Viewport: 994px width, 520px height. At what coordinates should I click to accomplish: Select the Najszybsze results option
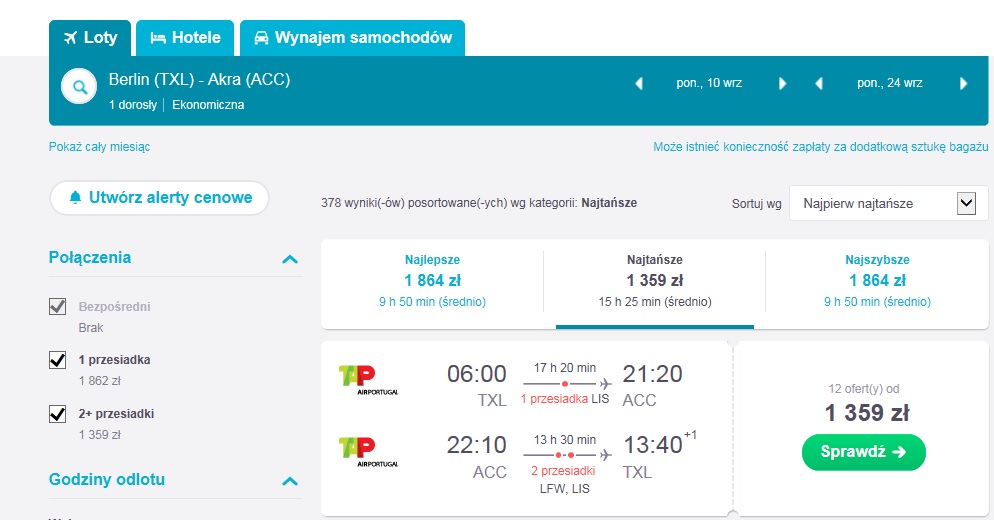pos(877,280)
